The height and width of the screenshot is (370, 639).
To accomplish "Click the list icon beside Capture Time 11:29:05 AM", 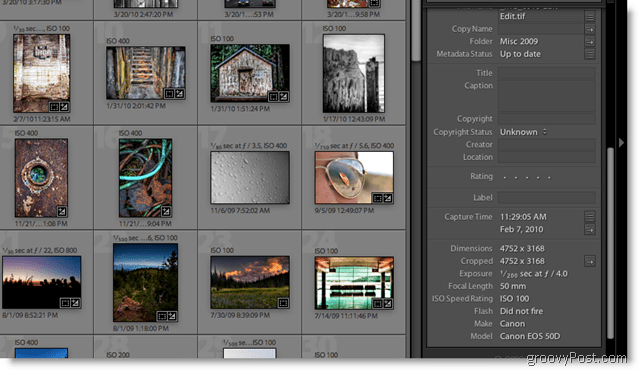I will (589, 217).
